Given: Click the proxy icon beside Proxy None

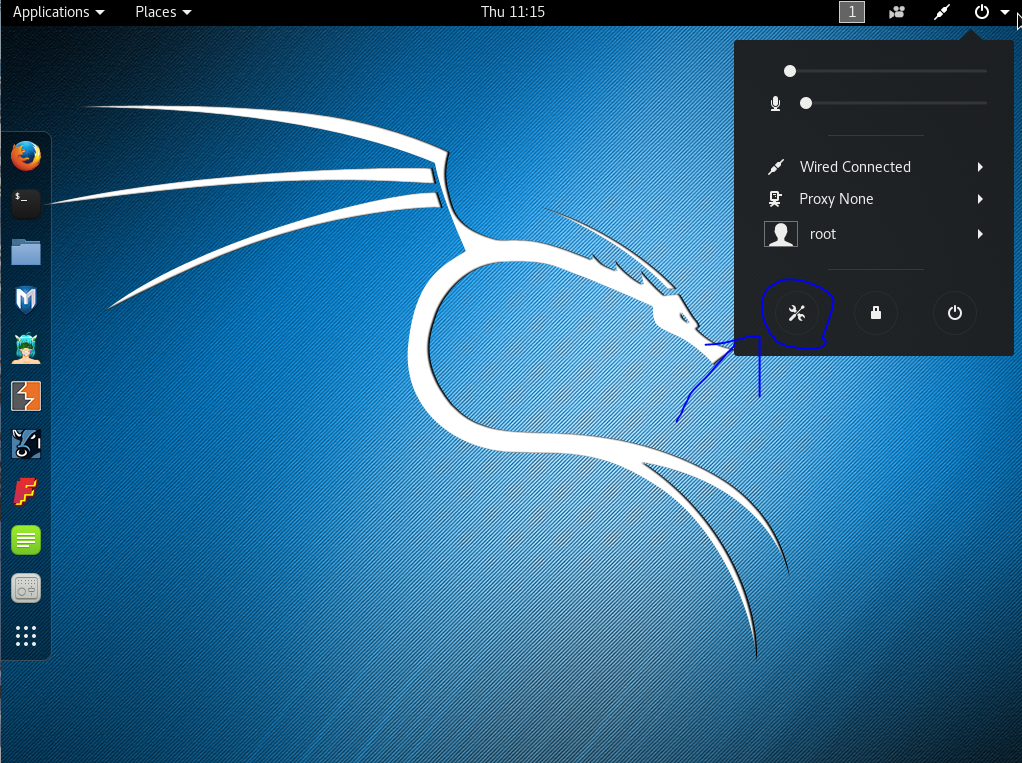Looking at the screenshot, I should 776,199.
